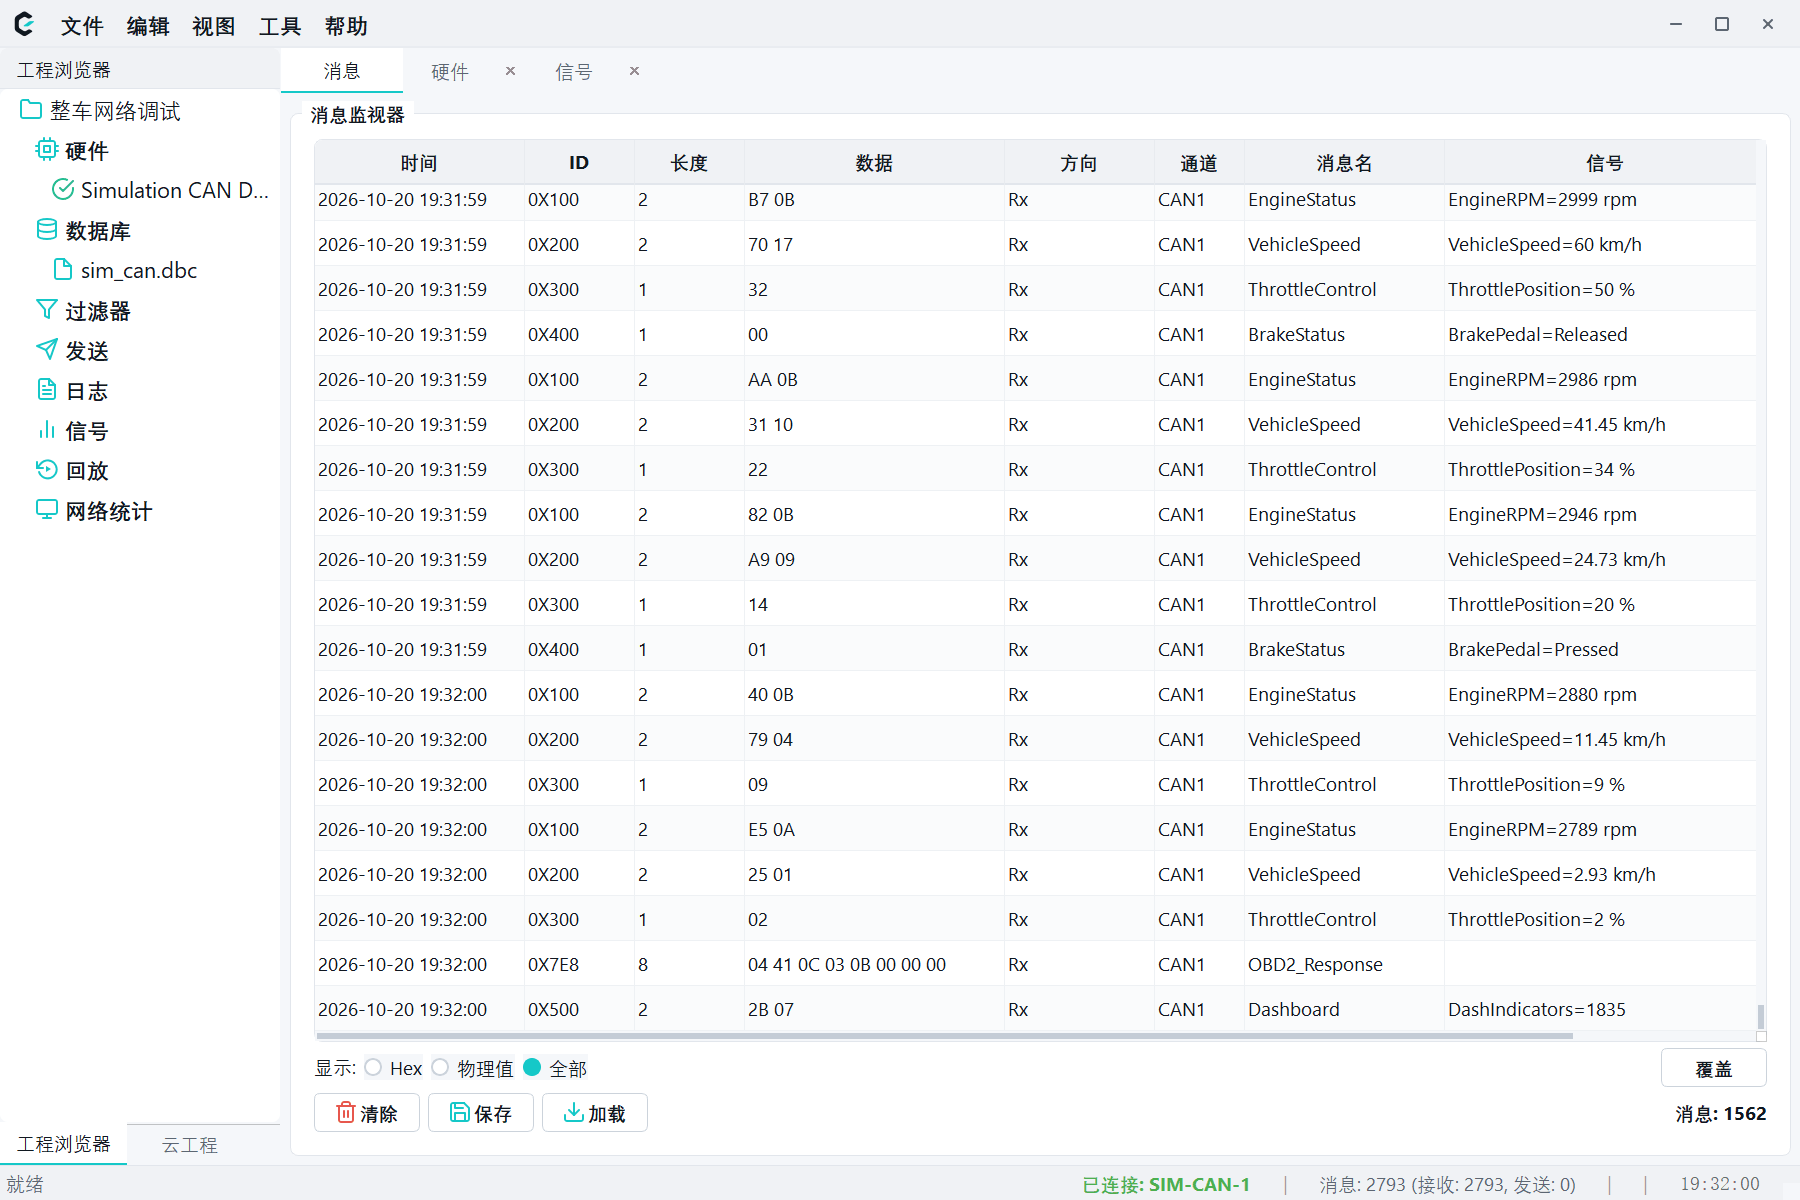This screenshot has height=1200, width=1800.
Task: Open the 文件 menu
Action: coord(82,26)
